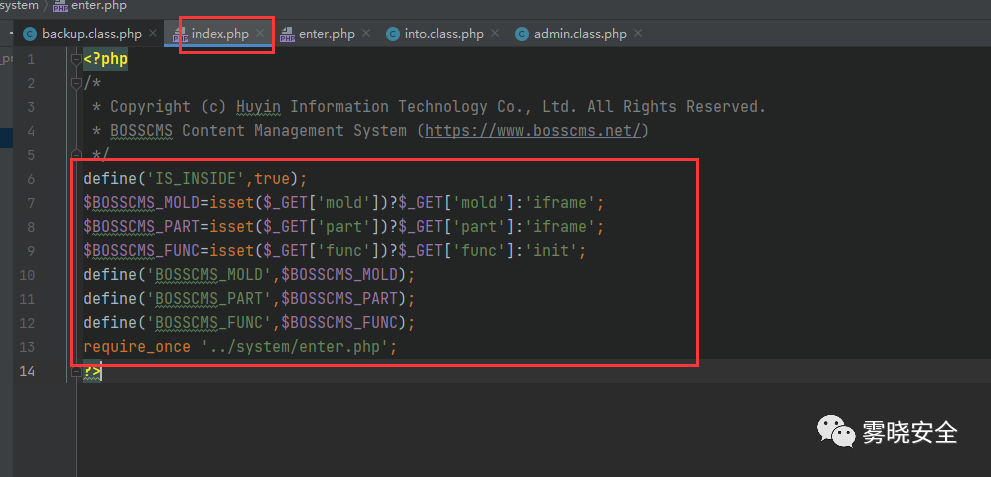
Task: Click the word Huyin in the copyright comment
Action: pos(258,107)
